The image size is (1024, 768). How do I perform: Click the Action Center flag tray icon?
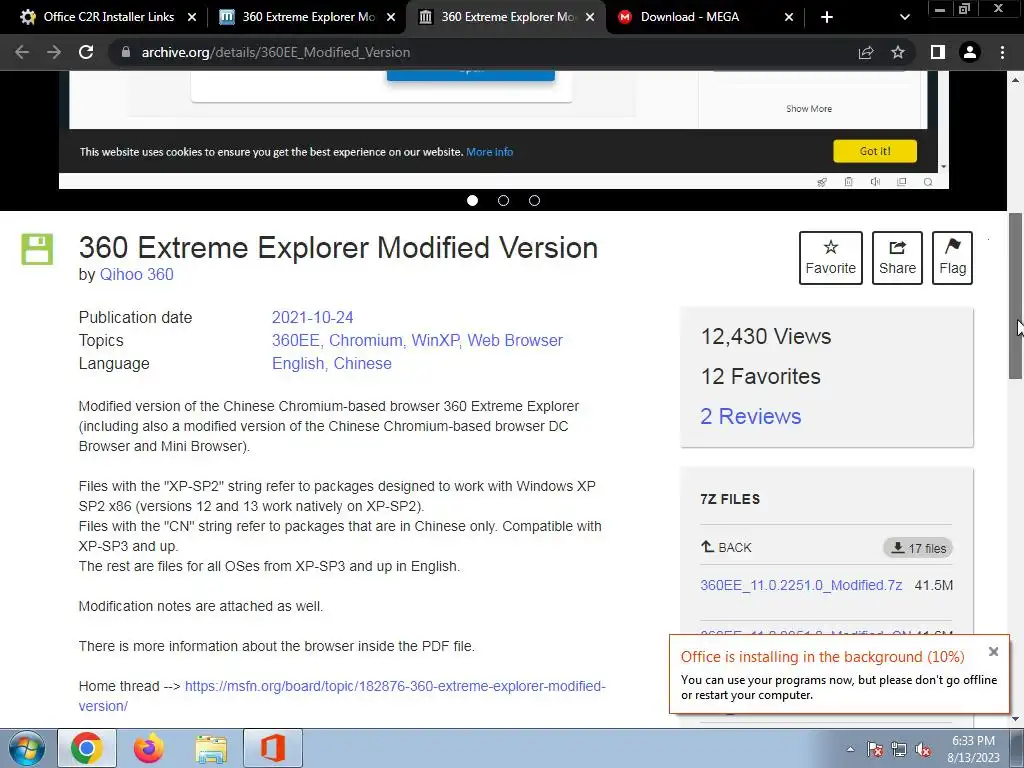coord(875,749)
